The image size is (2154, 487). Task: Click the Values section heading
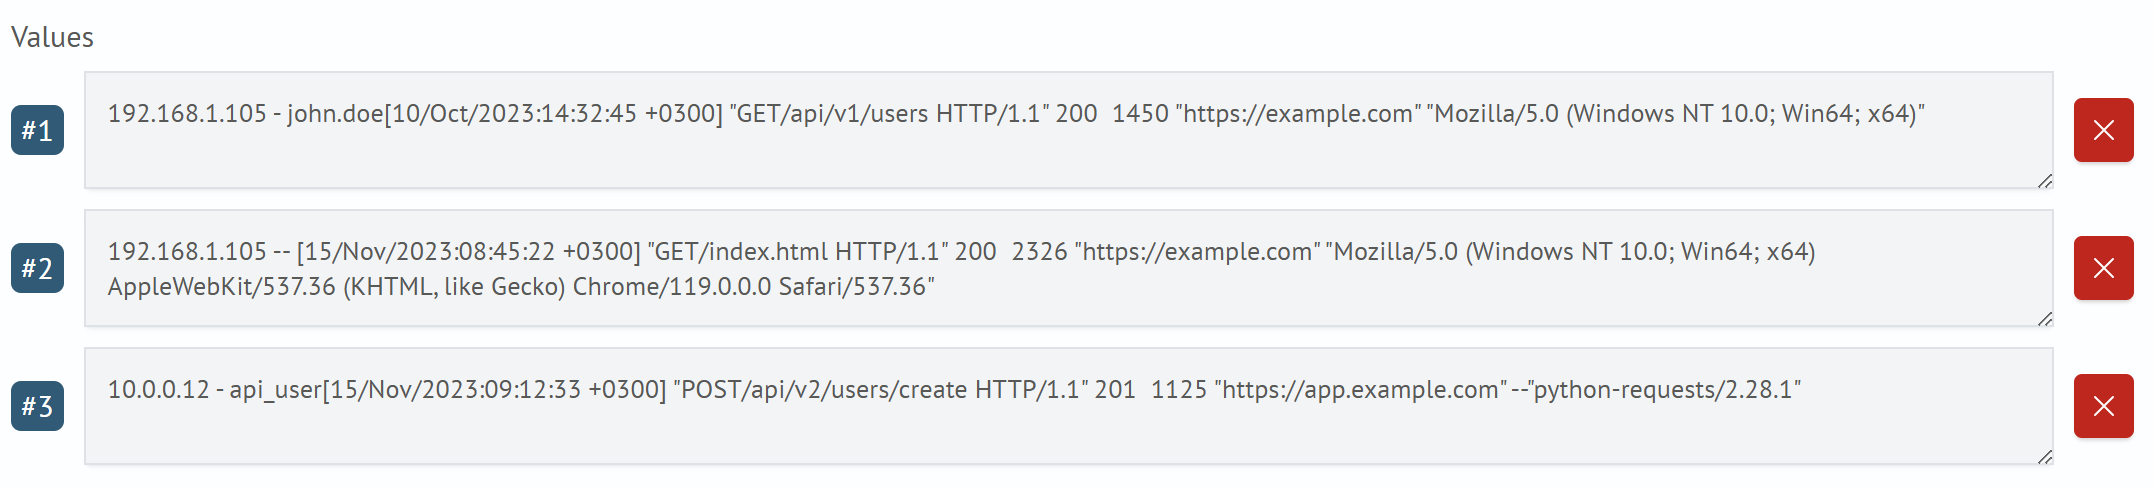pyautogui.click(x=52, y=37)
